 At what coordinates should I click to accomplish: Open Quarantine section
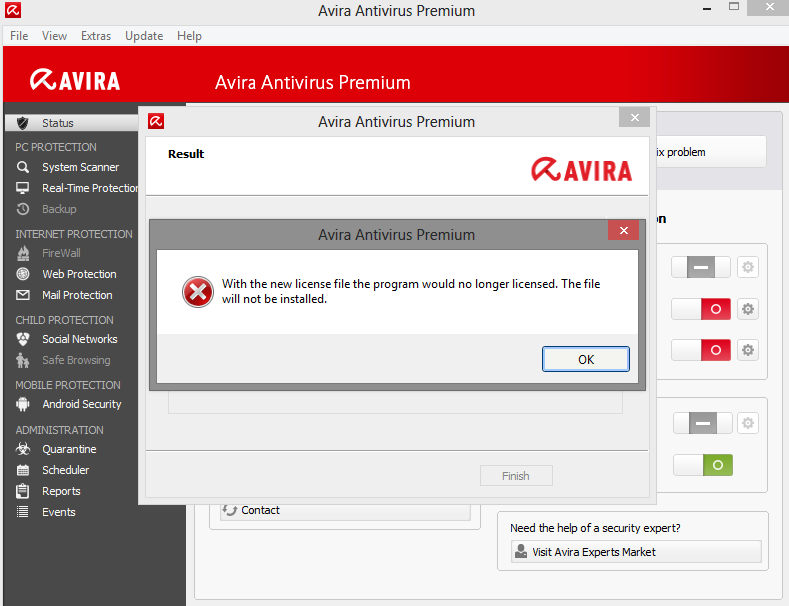(69, 449)
